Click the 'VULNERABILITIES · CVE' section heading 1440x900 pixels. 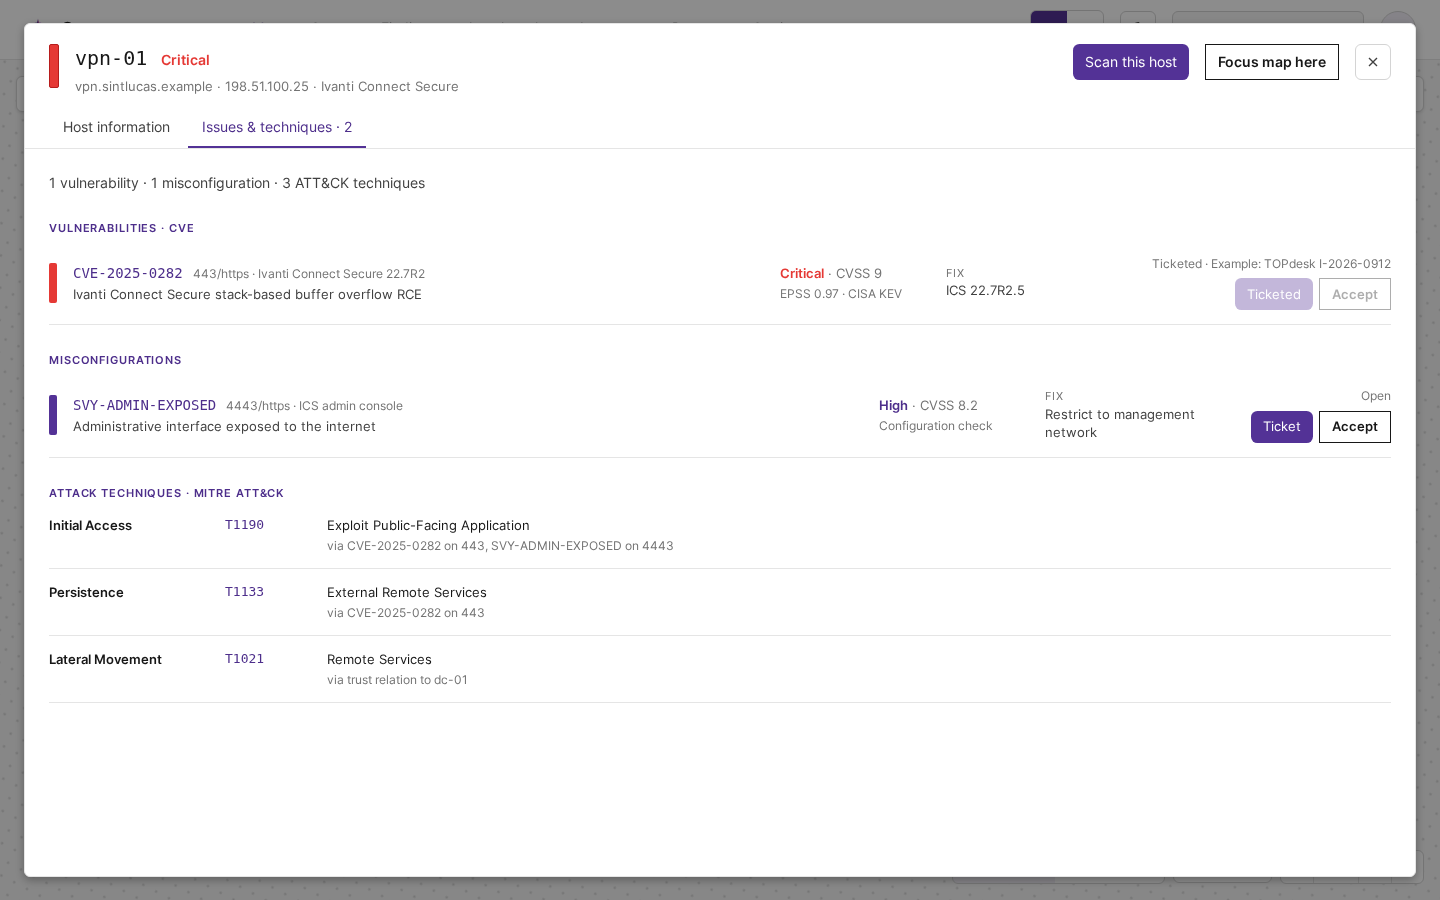tap(121, 228)
